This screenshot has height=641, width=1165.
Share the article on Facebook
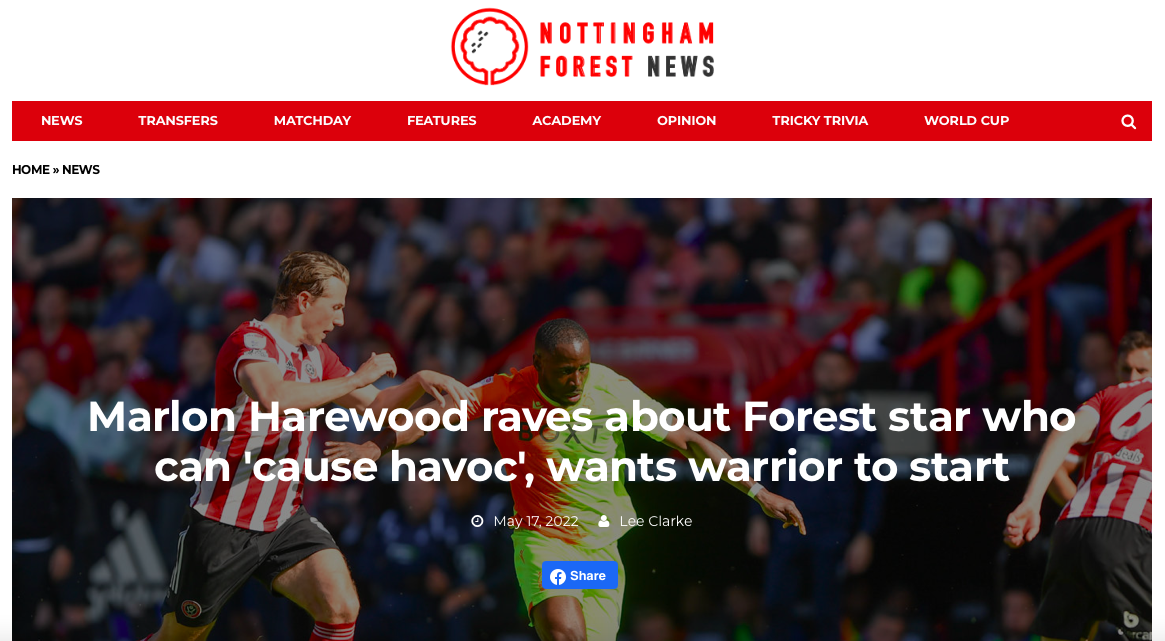[580, 576]
